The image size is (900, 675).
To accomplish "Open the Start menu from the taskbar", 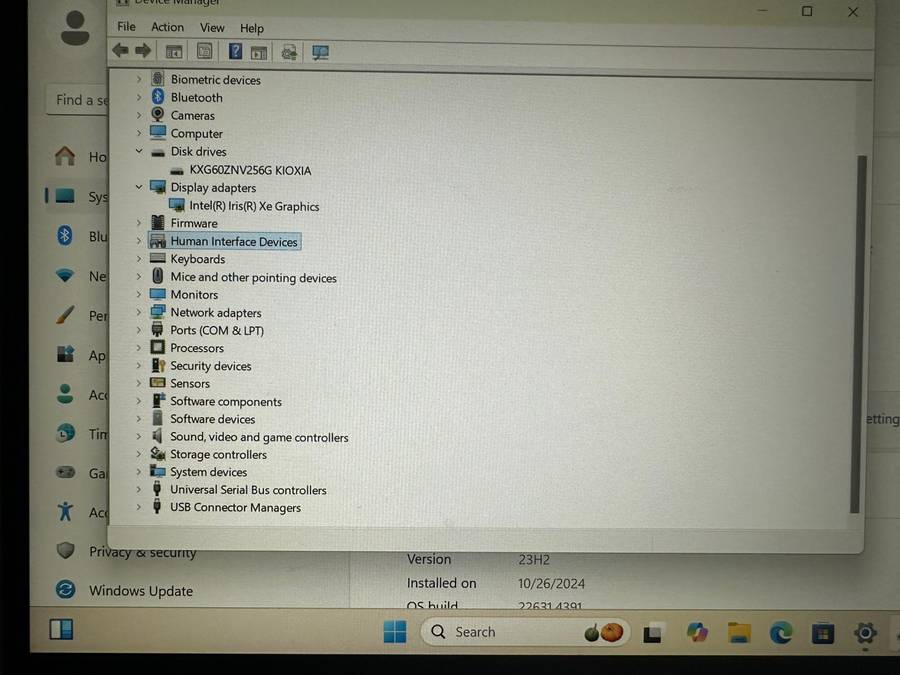I will [x=394, y=632].
